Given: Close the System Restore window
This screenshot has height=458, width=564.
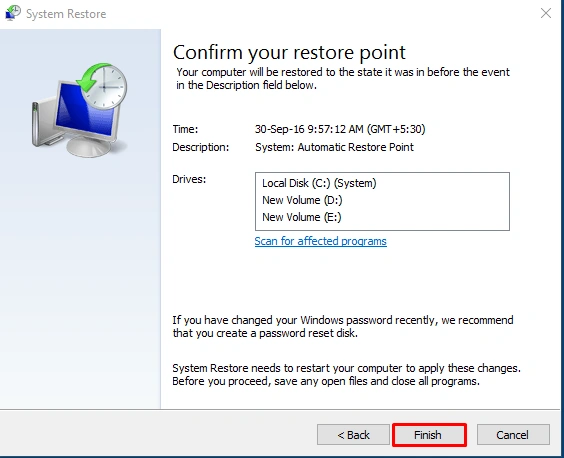Looking at the screenshot, I should (546, 13).
